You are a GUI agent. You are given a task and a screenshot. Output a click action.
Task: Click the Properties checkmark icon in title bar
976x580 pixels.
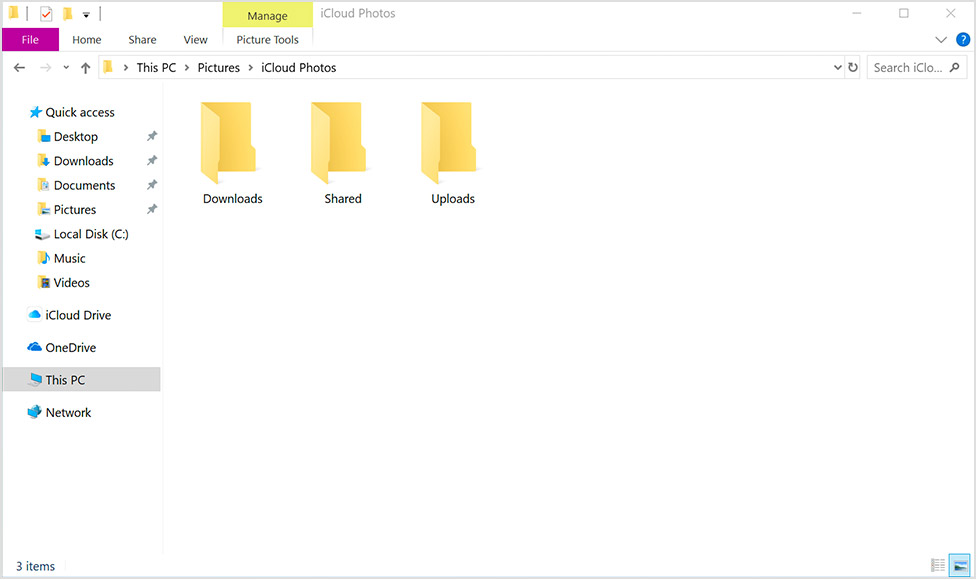click(46, 14)
